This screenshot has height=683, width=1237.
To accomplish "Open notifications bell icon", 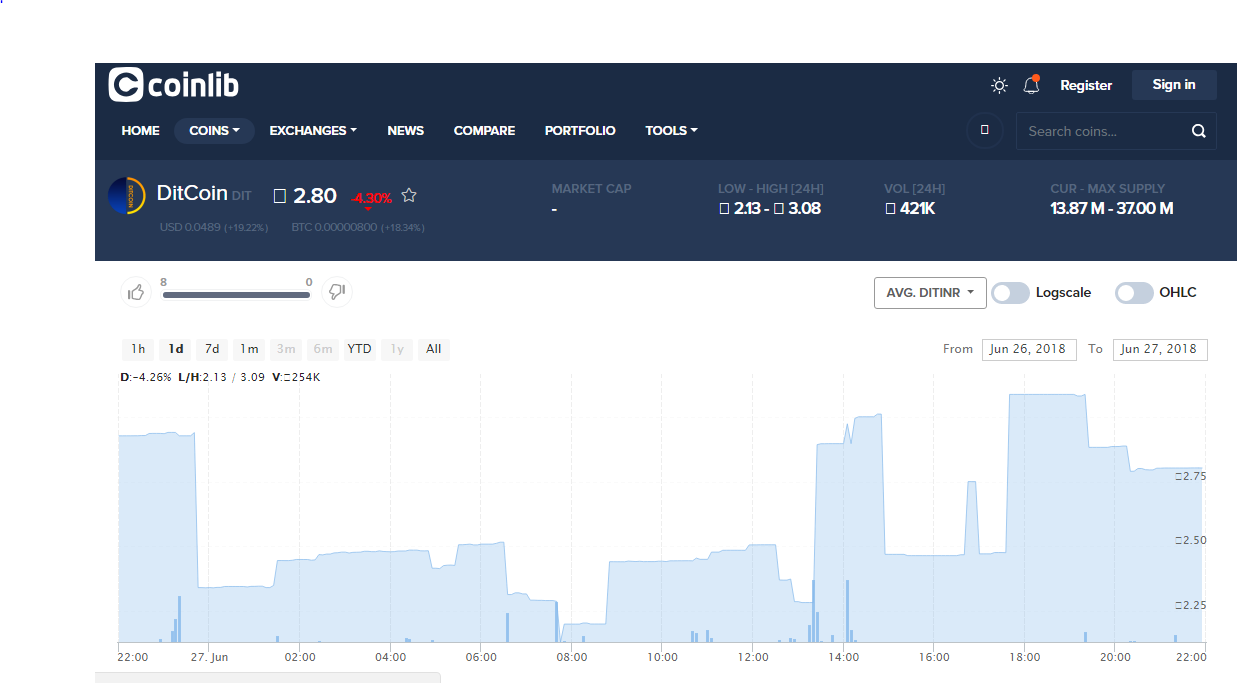I will pyautogui.click(x=1031, y=85).
